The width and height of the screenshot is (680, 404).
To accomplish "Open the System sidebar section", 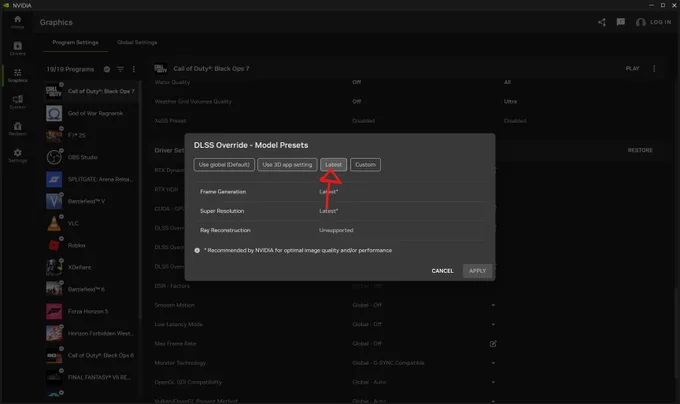I will [17, 102].
